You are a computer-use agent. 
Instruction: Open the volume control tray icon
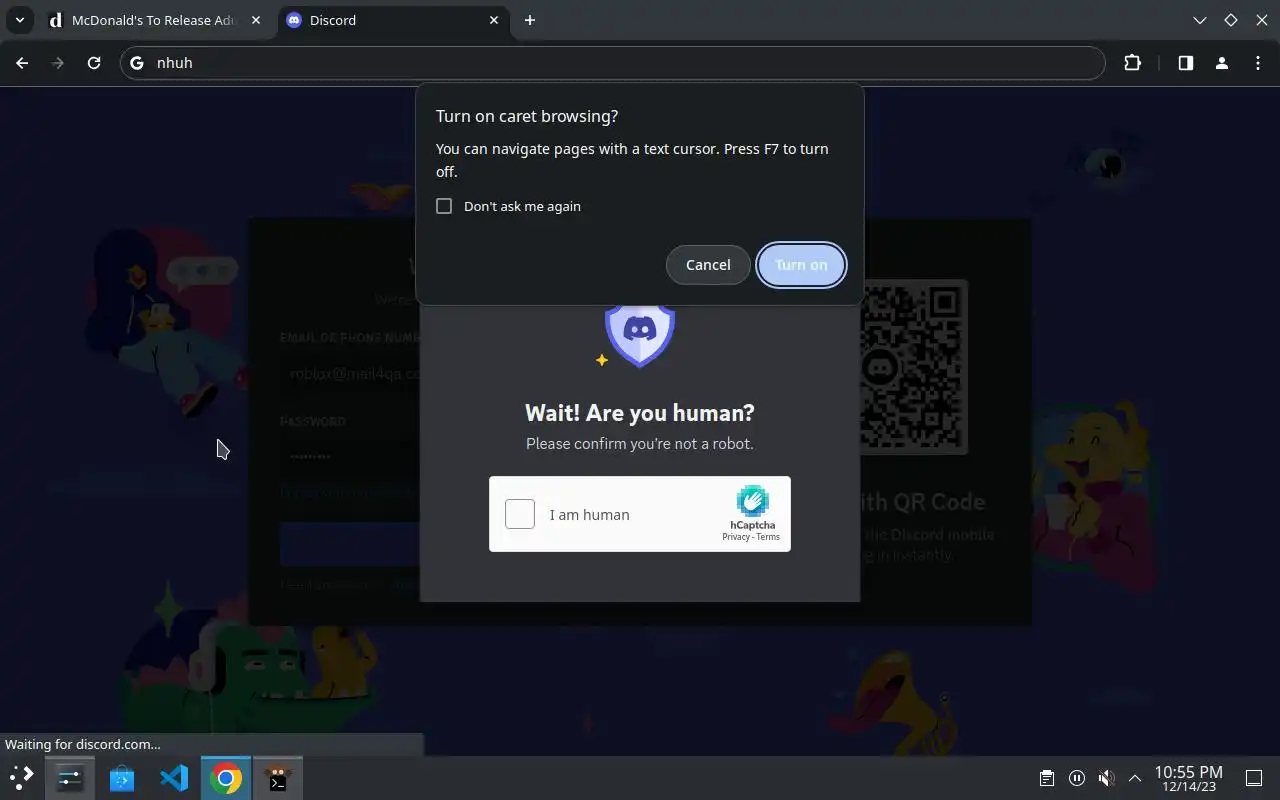1106,778
